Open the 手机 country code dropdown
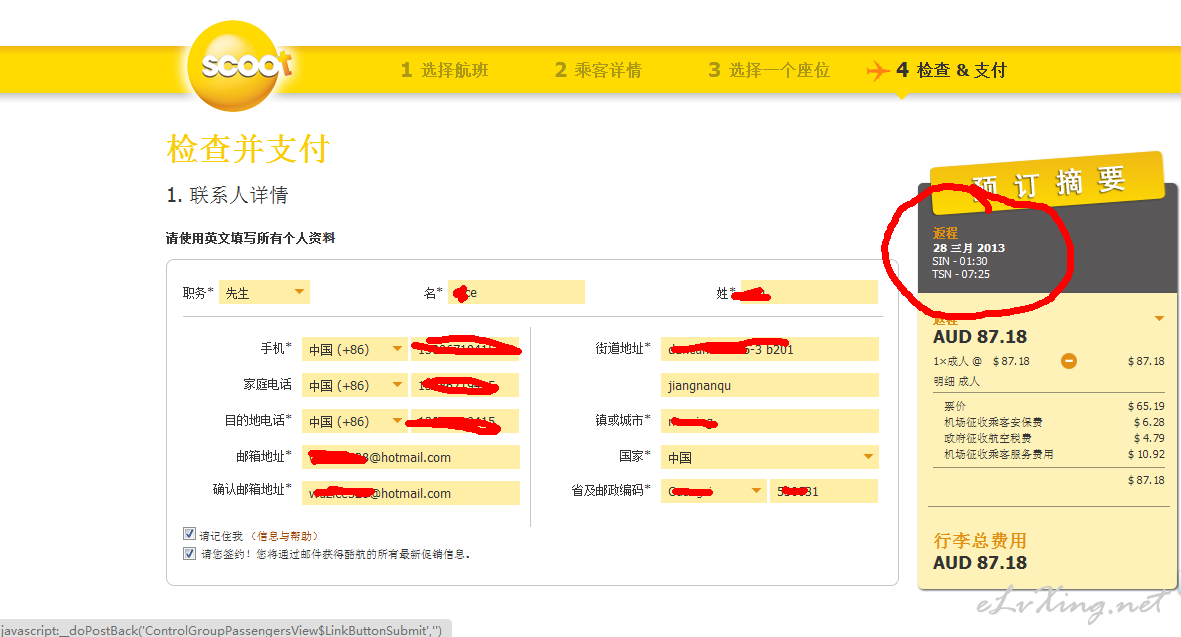The height and width of the screenshot is (637, 1181). click(355, 349)
